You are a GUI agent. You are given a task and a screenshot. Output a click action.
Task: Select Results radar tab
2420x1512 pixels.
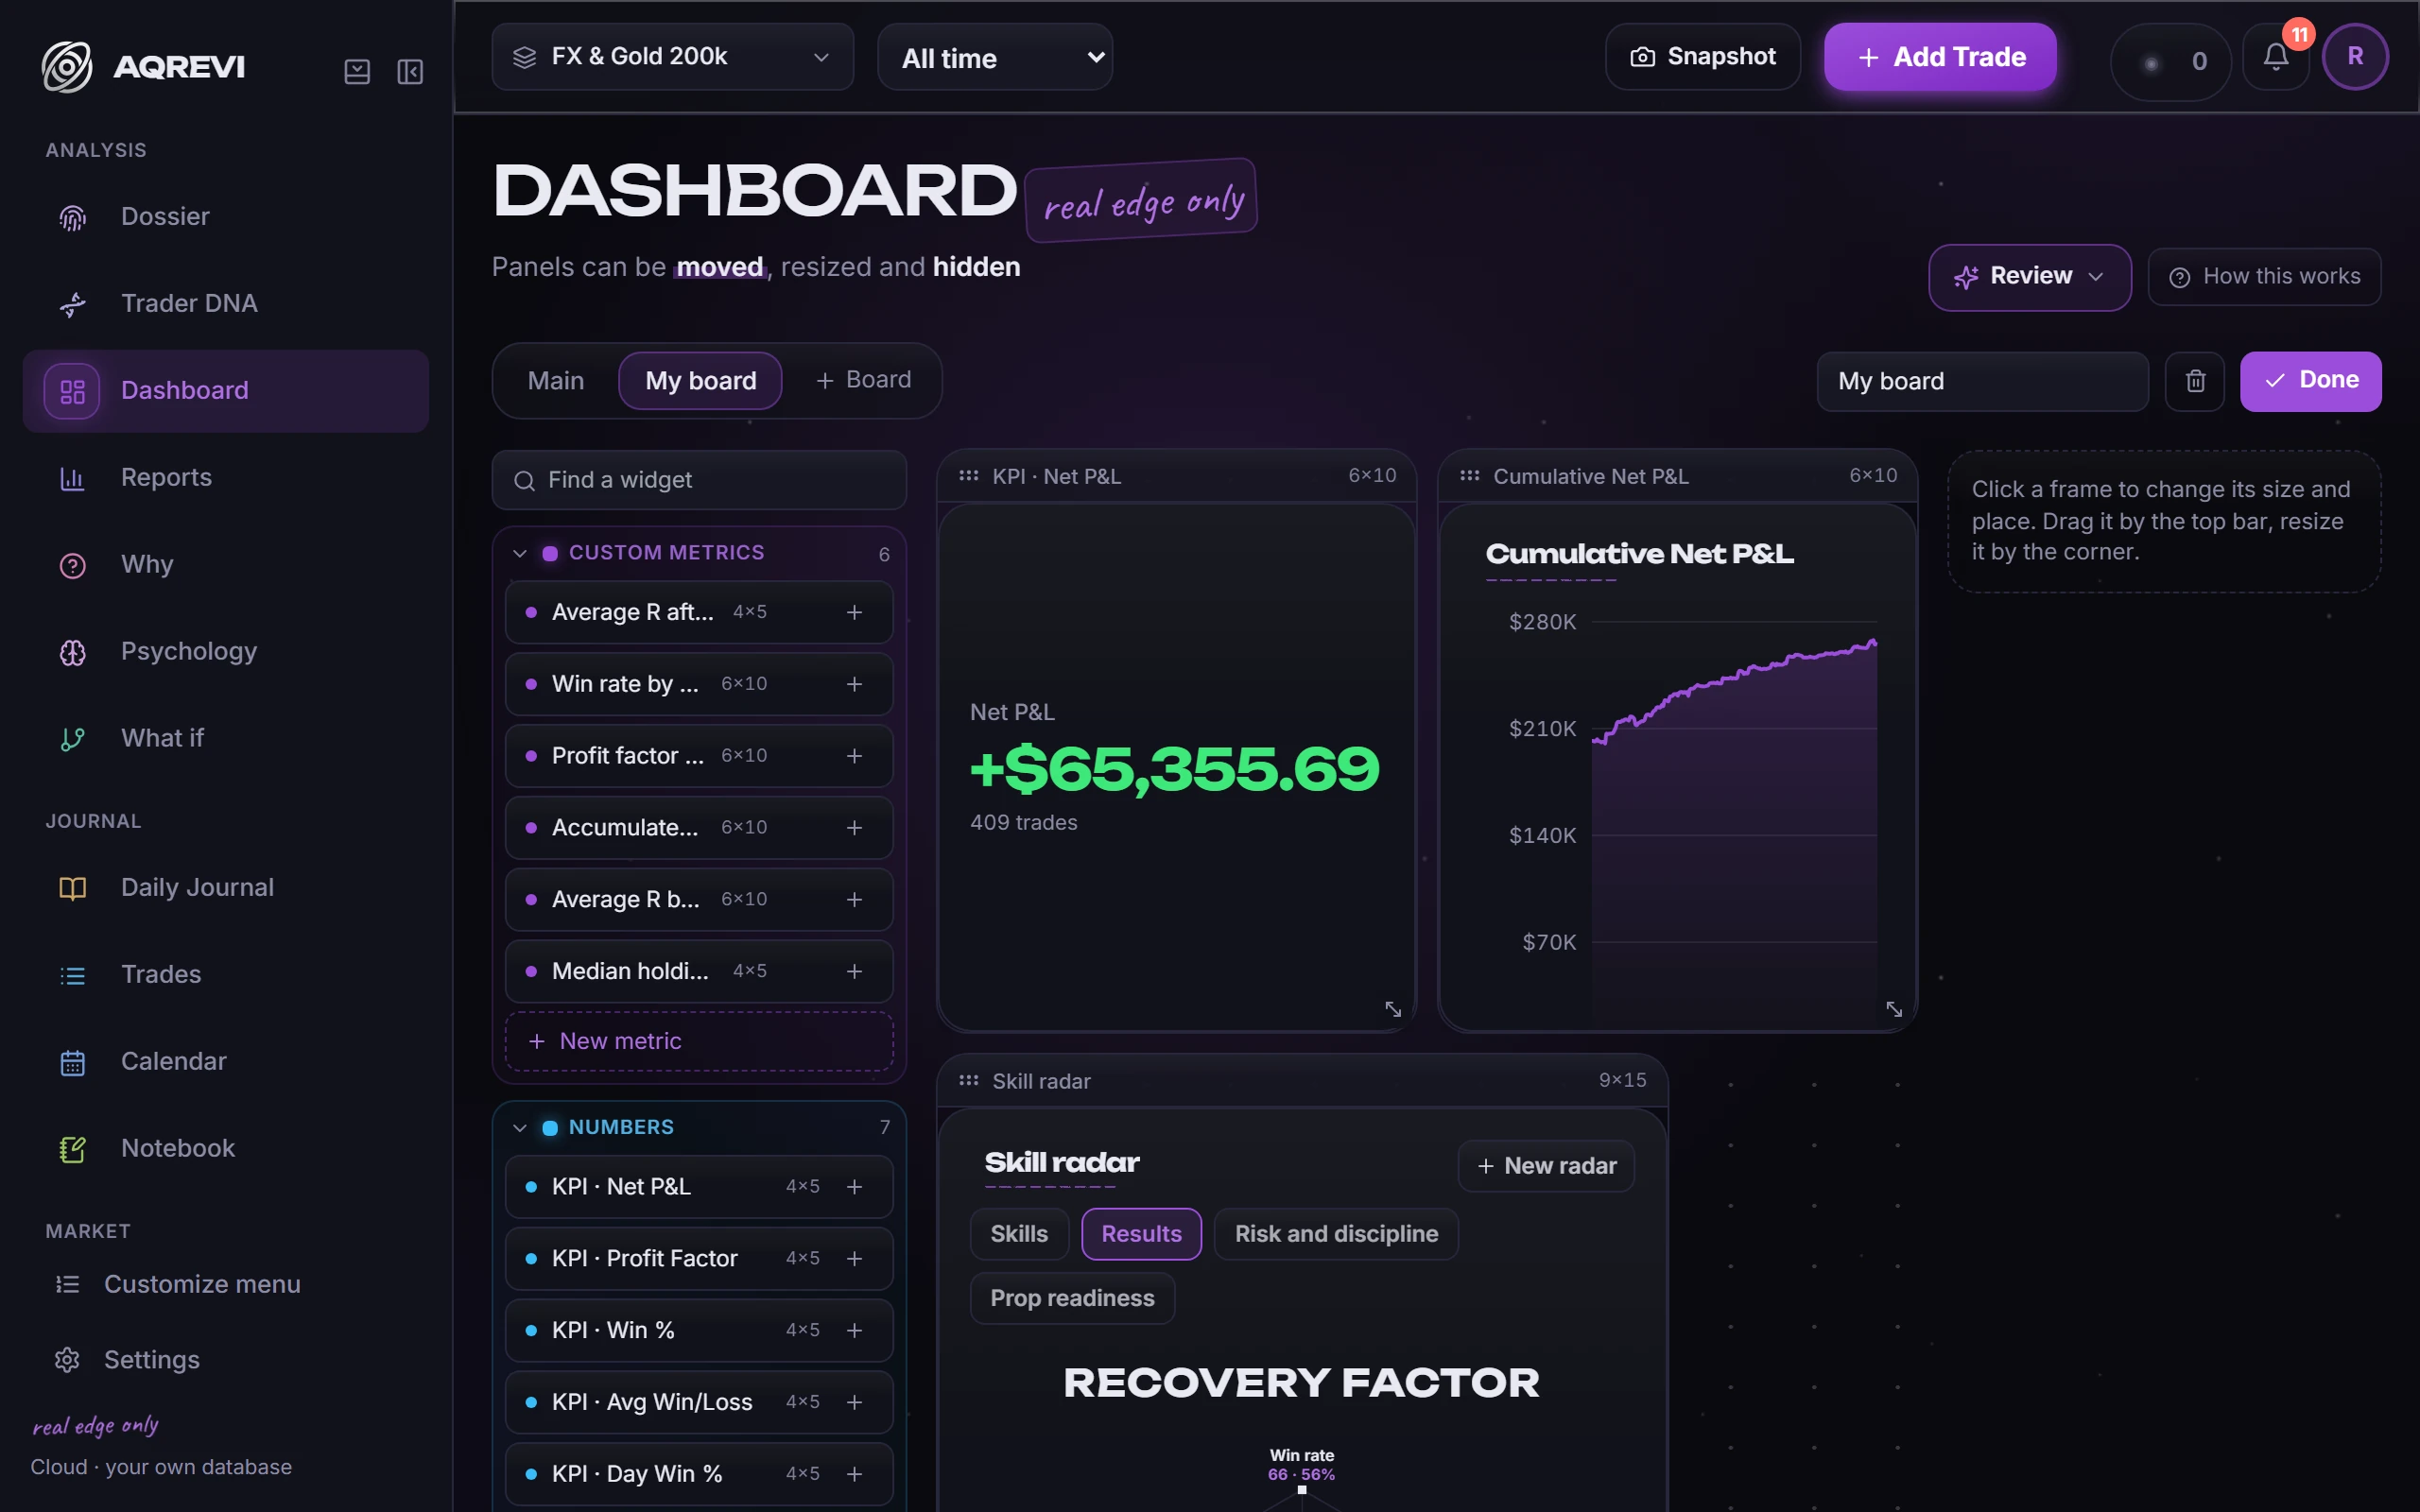[x=1141, y=1234]
